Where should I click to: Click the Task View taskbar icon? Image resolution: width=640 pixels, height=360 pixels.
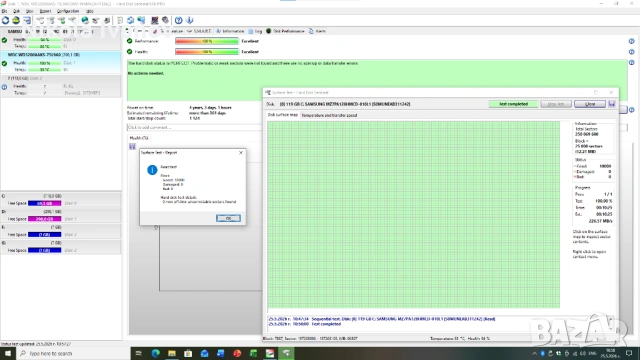pyautogui.click(x=138, y=353)
